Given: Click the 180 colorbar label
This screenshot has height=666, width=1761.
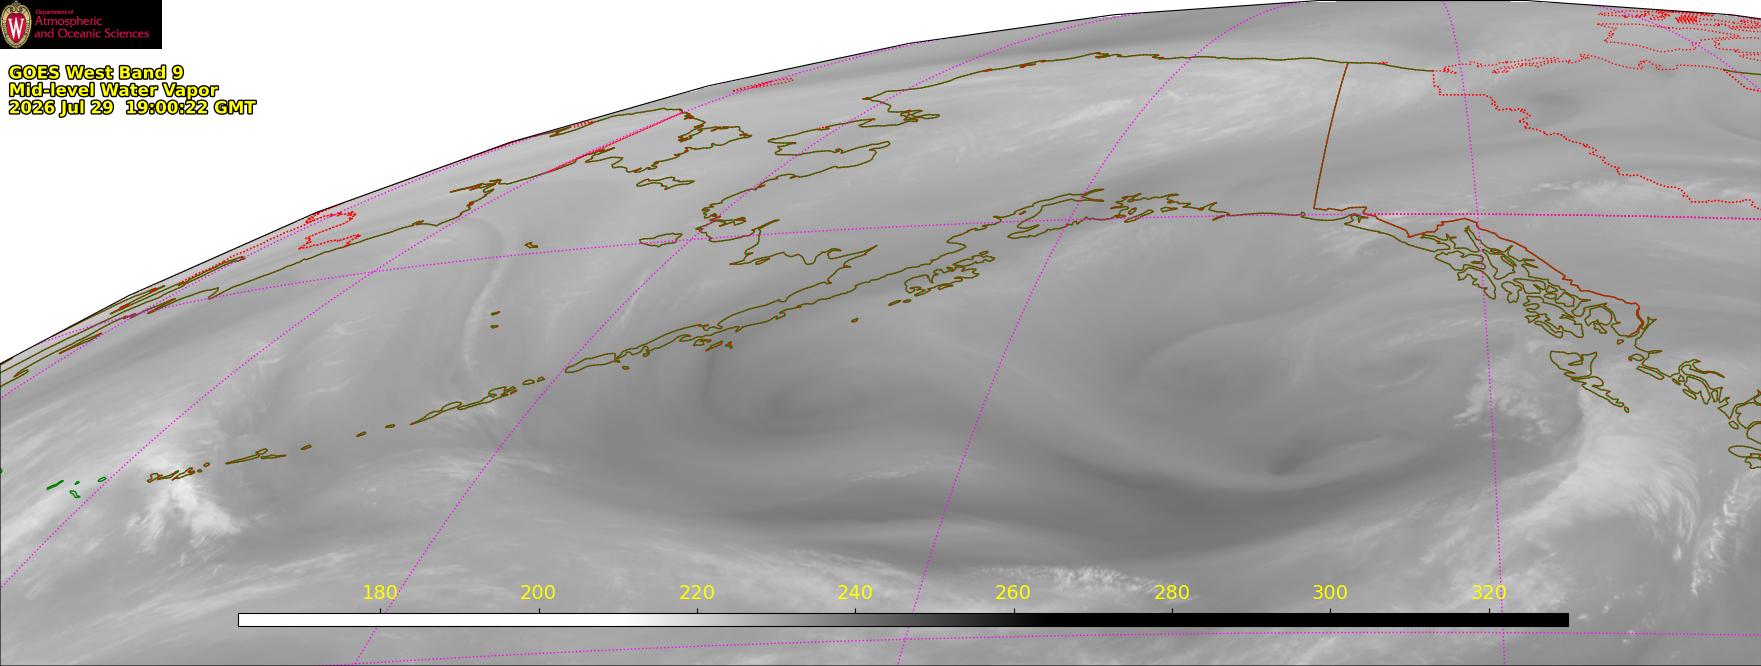Looking at the screenshot, I should (380, 592).
